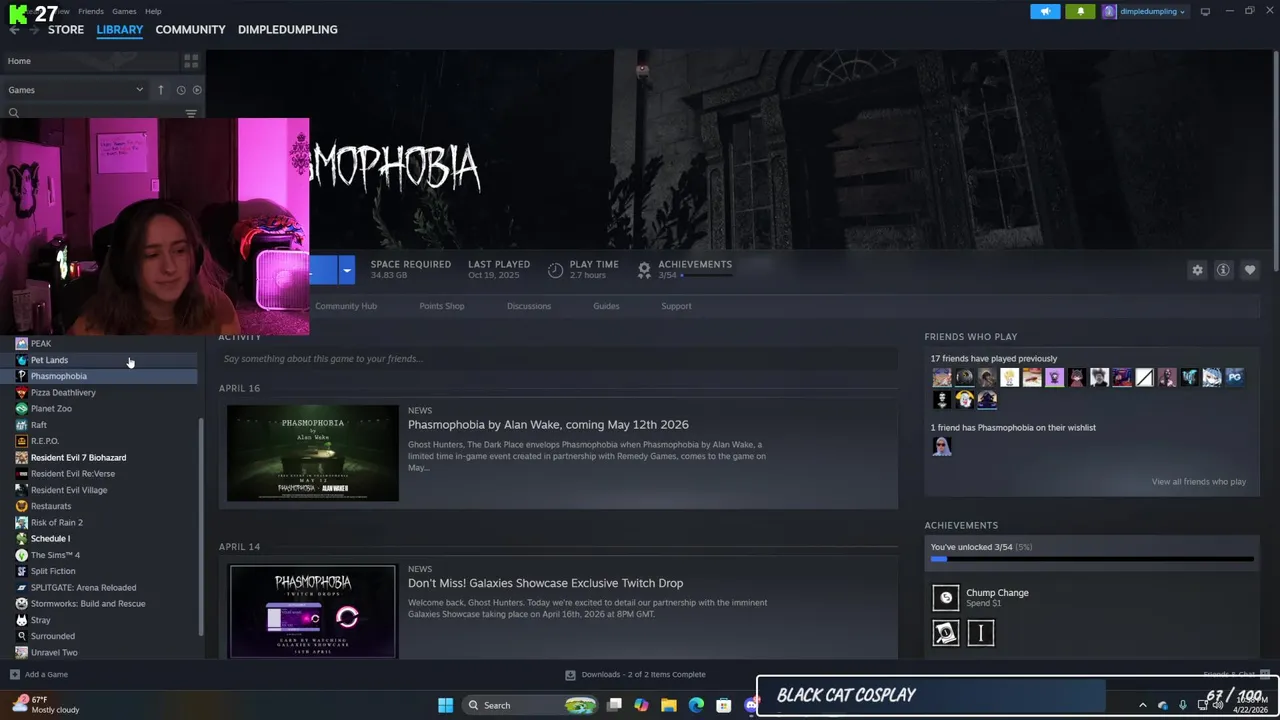
Task: Open the green notifications bell
Action: tap(1080, 12)
